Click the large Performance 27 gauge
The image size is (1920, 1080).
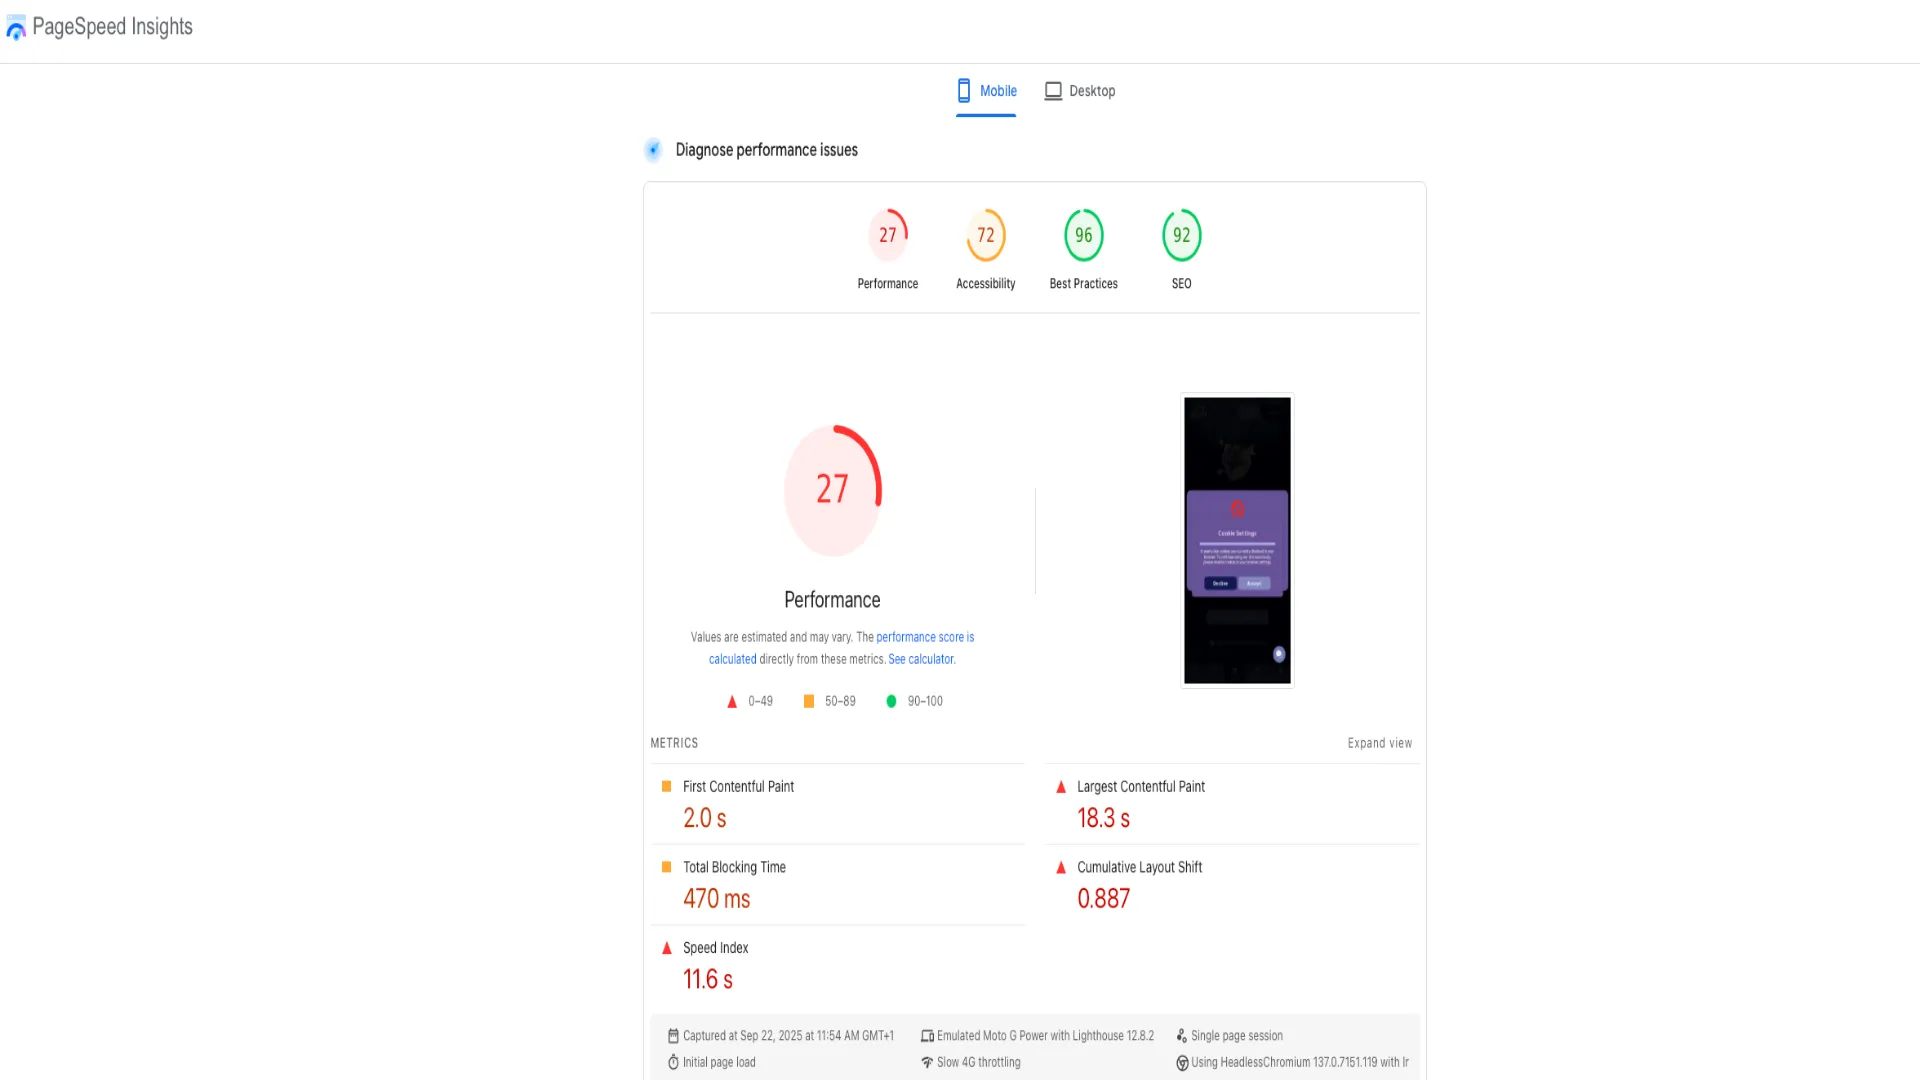pos(832,490)
